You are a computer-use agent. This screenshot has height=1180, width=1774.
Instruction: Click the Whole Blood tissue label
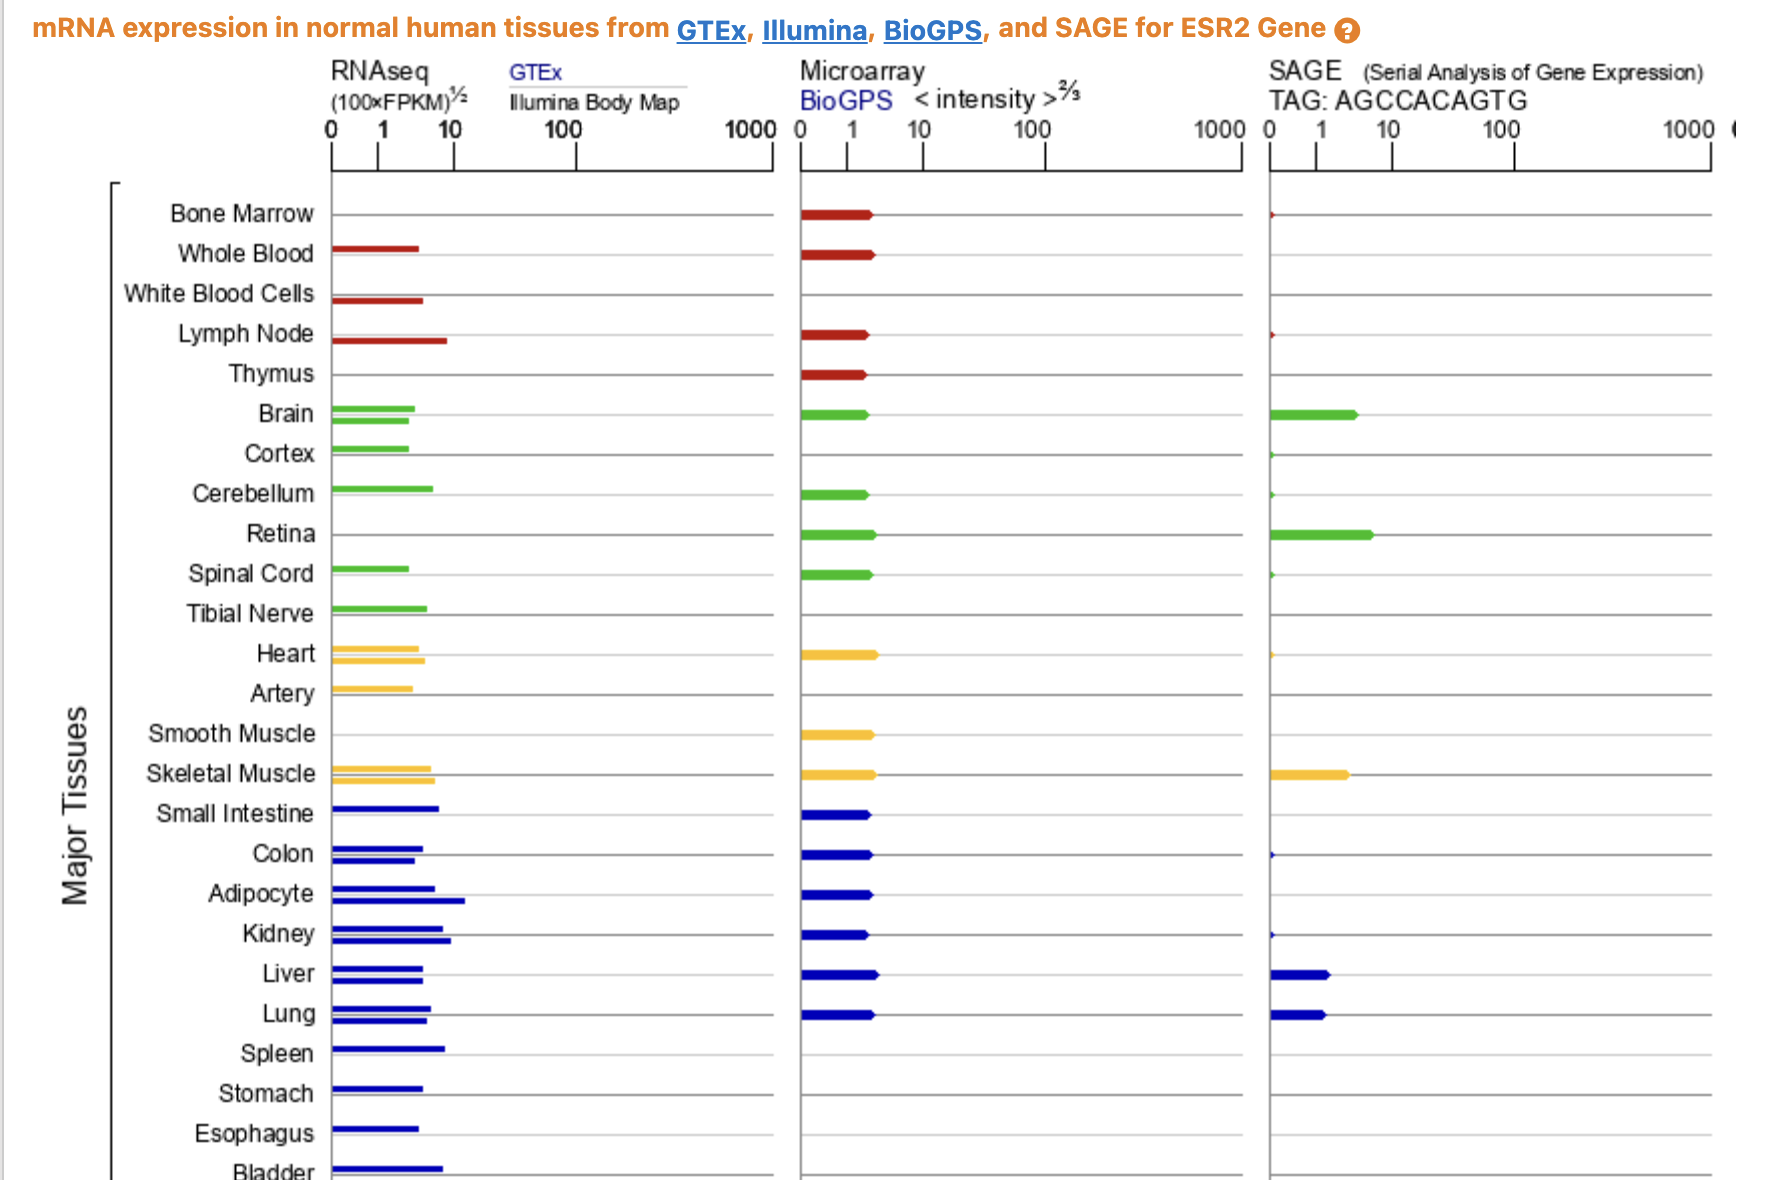[x=246, y=254]
